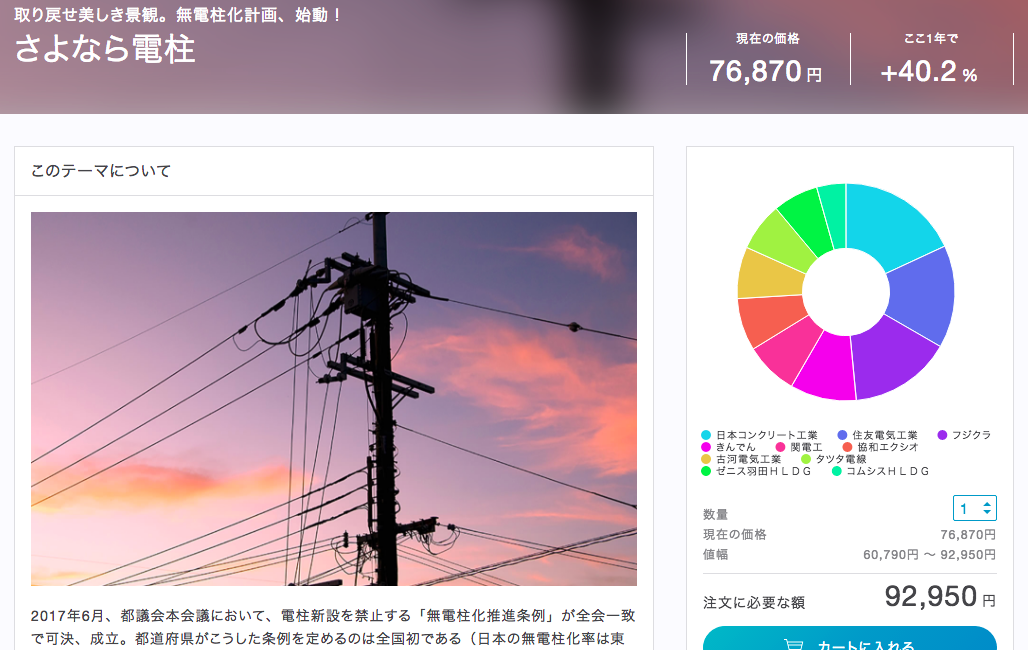Viewport: 1028px width, 650px height.
Task: Click the required order amount 92,950 円
Action: pyautogui.click(x=941, y=597)
